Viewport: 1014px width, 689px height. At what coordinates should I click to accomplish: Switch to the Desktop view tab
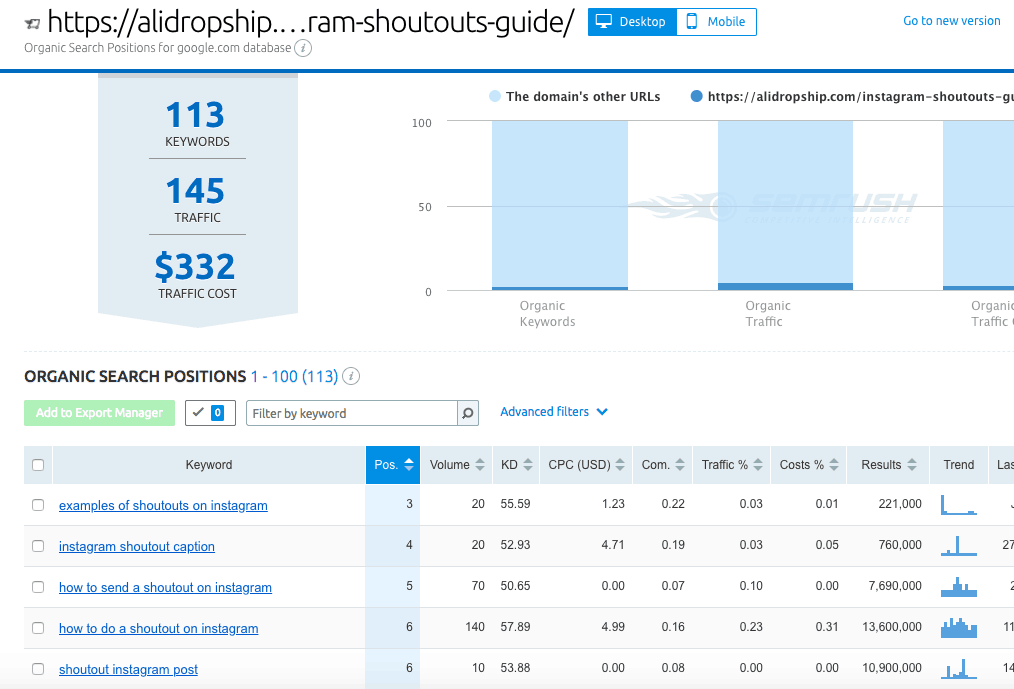(x=631, y=22)
